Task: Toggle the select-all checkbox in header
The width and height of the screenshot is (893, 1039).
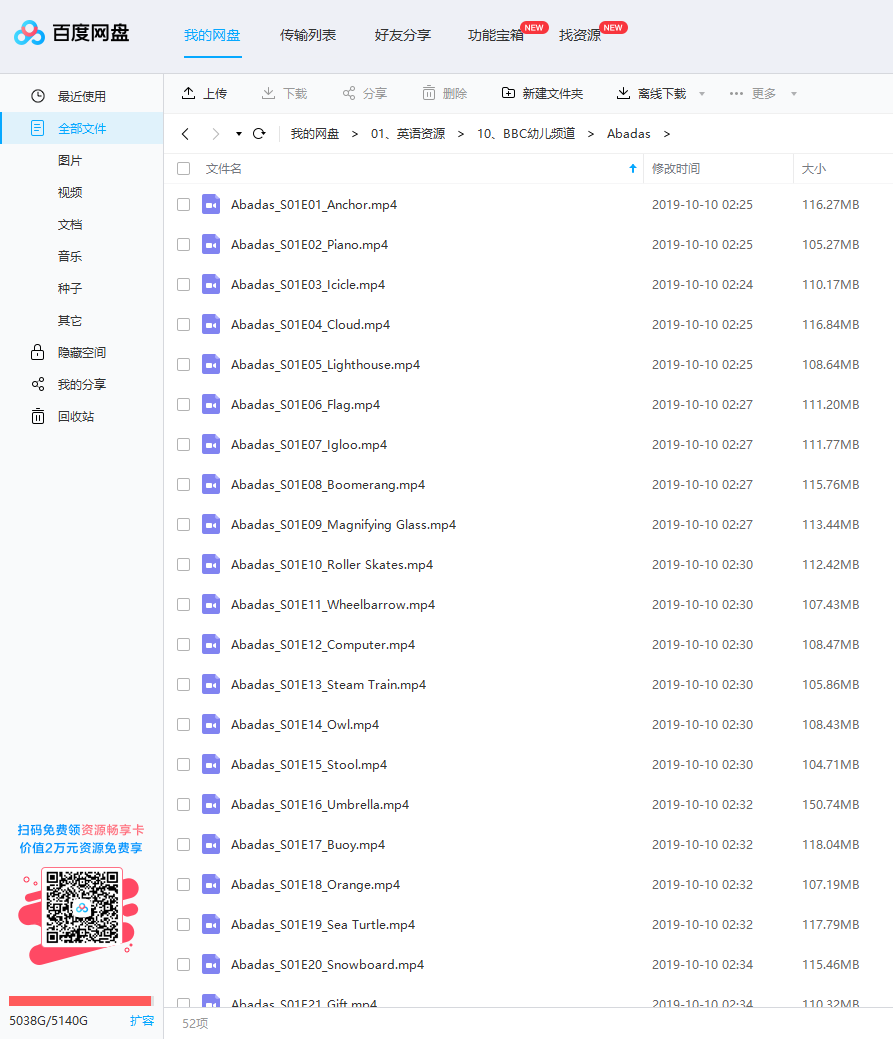Action: tap(184, 169)
